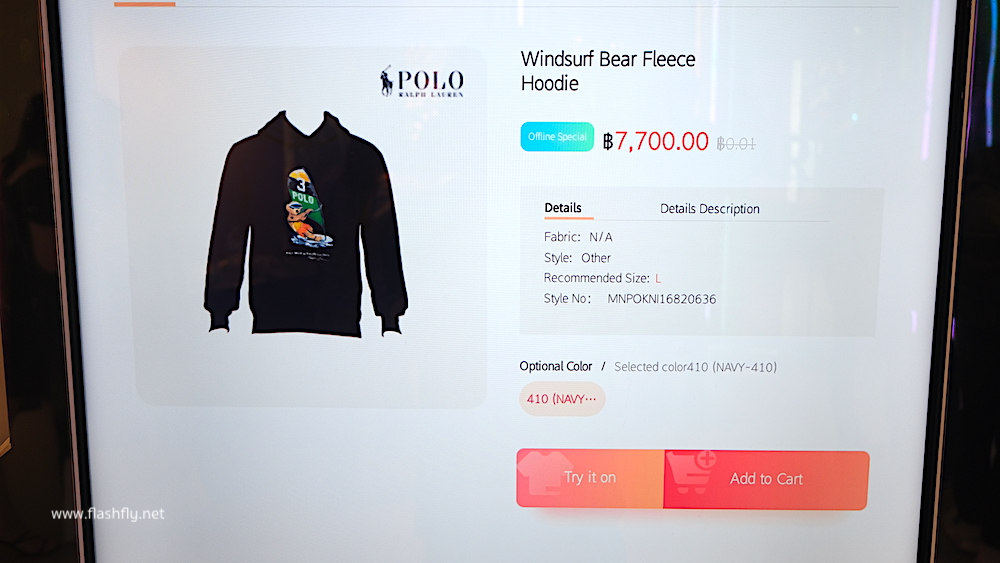Click the recommended size L value
This screenshot has height=563, width=1000.
[658, 278]
